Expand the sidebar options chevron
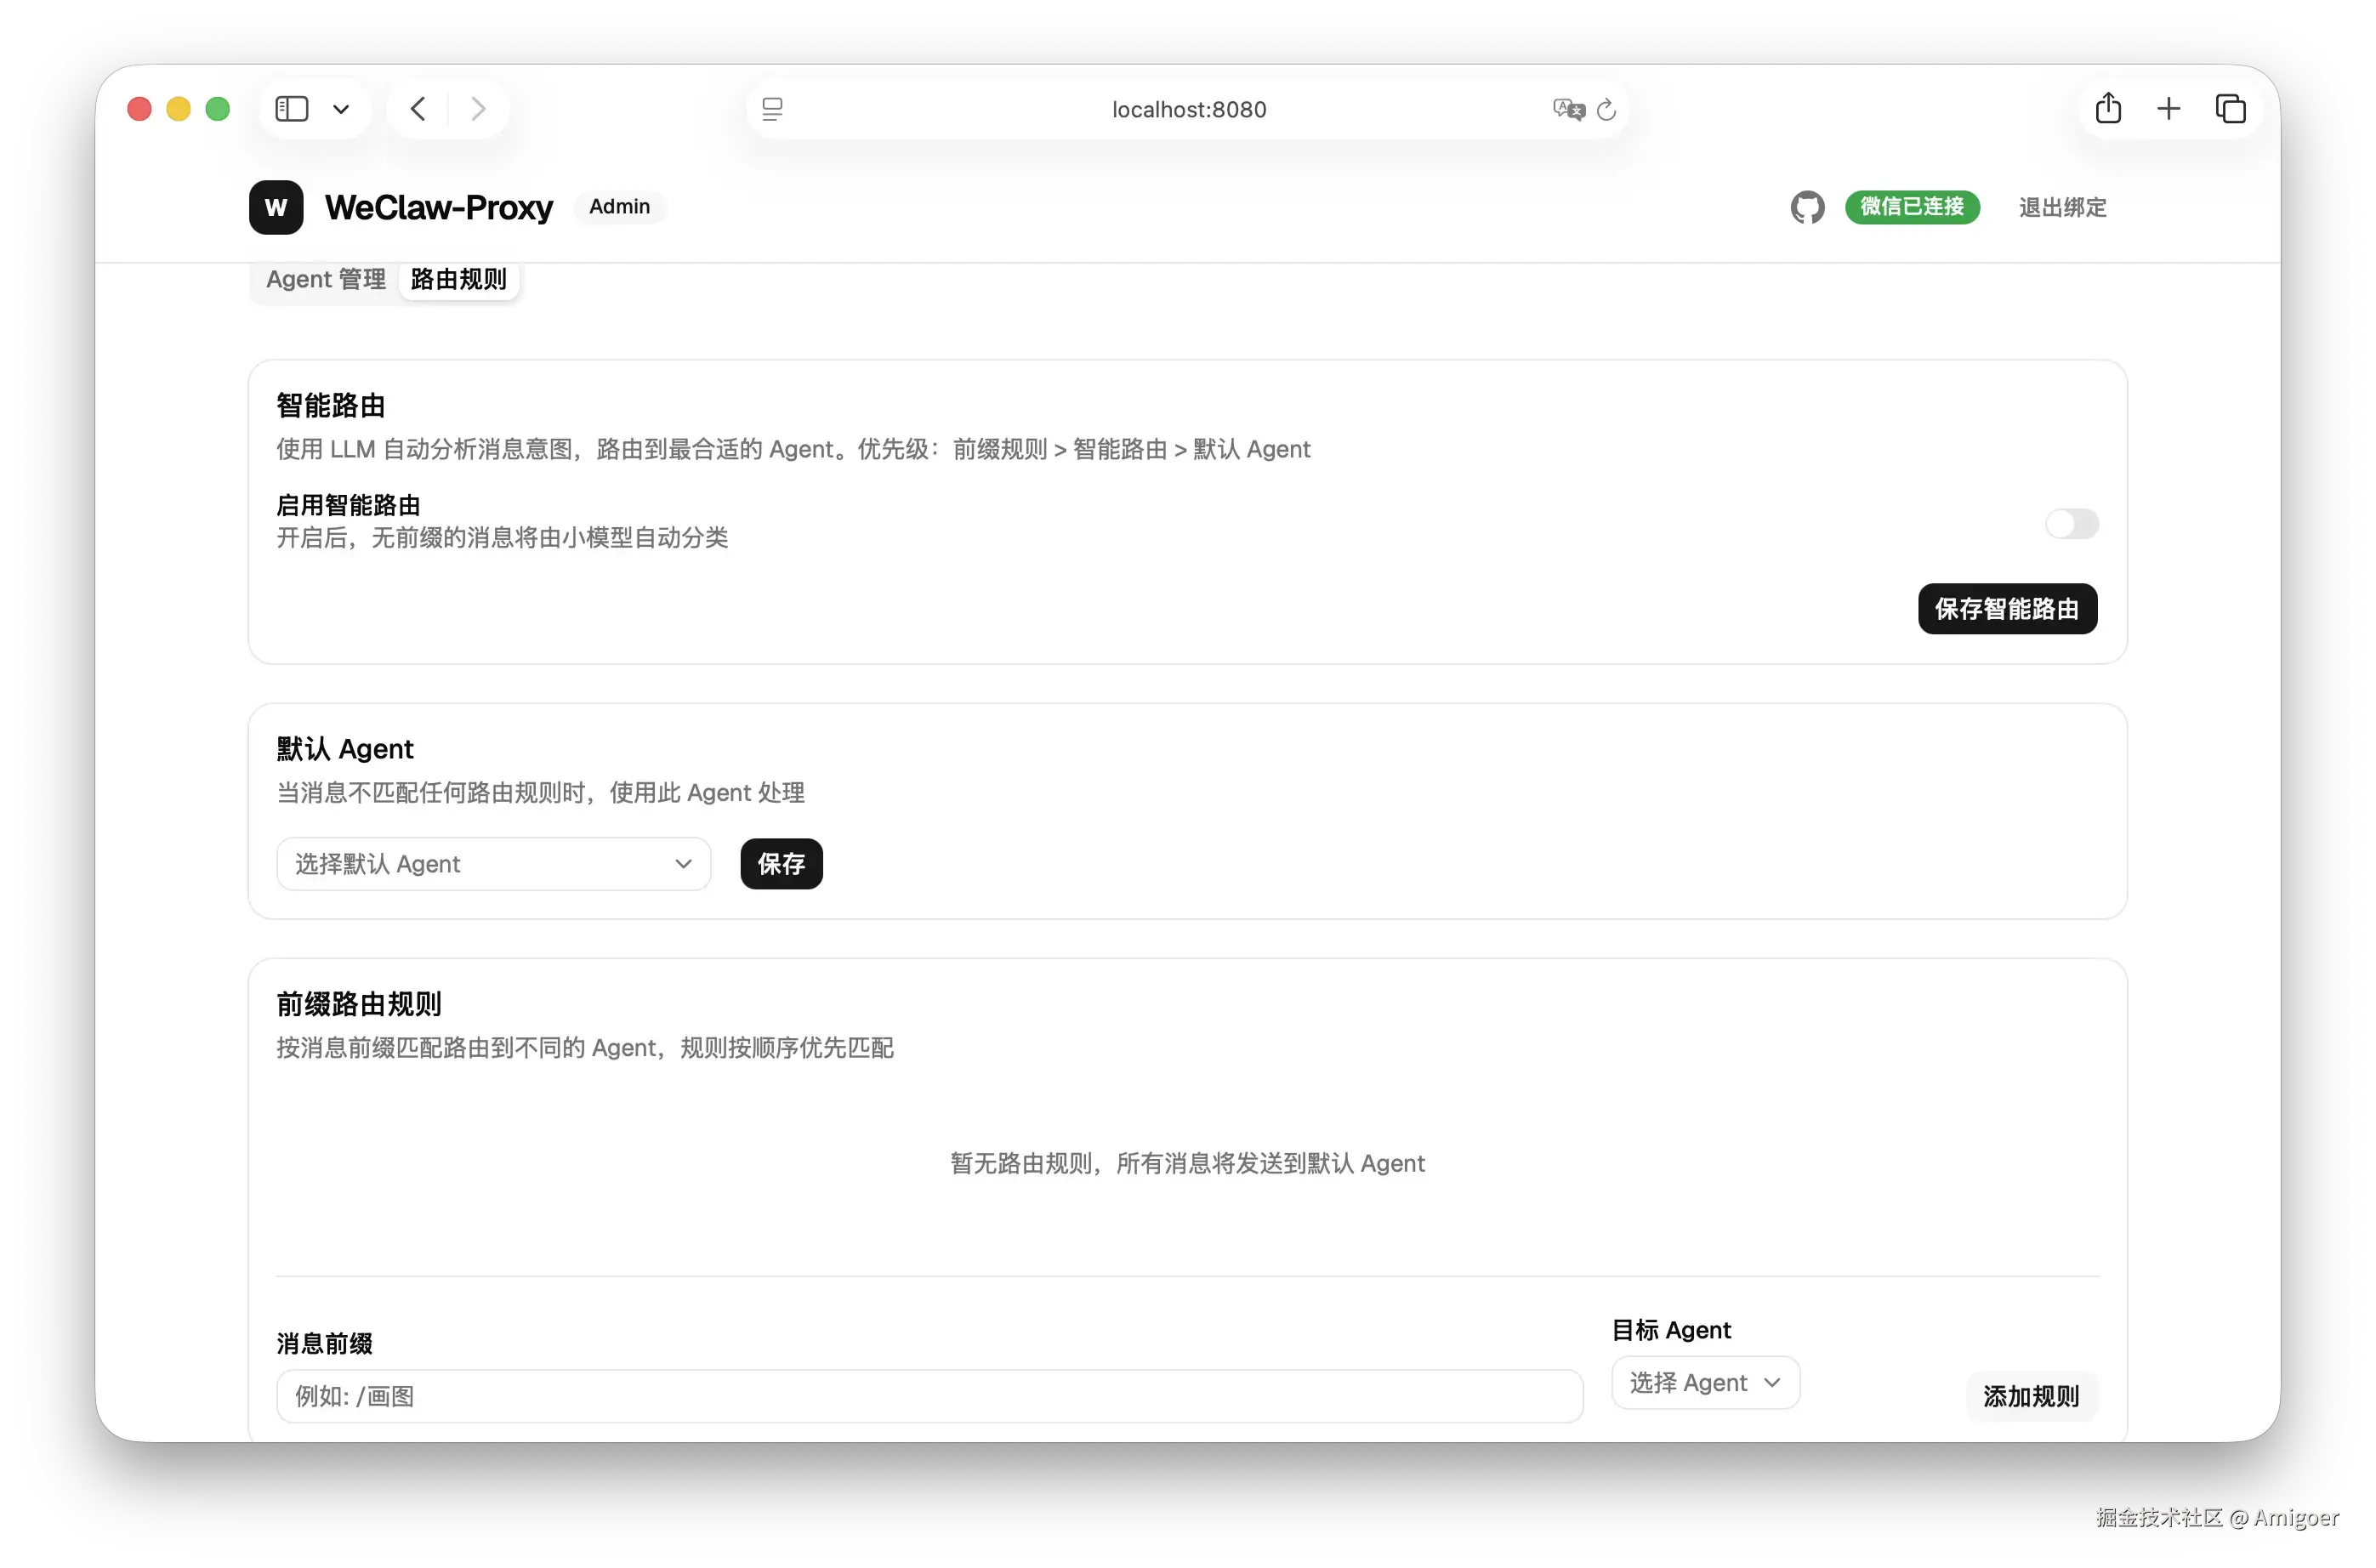Image resolution: width=2376 pixels, height=1568 pixels. 341,108
